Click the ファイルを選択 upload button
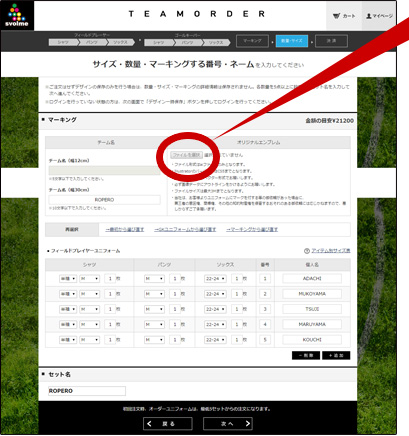This screenshot has width=409, height=436. tap(186, 155)
